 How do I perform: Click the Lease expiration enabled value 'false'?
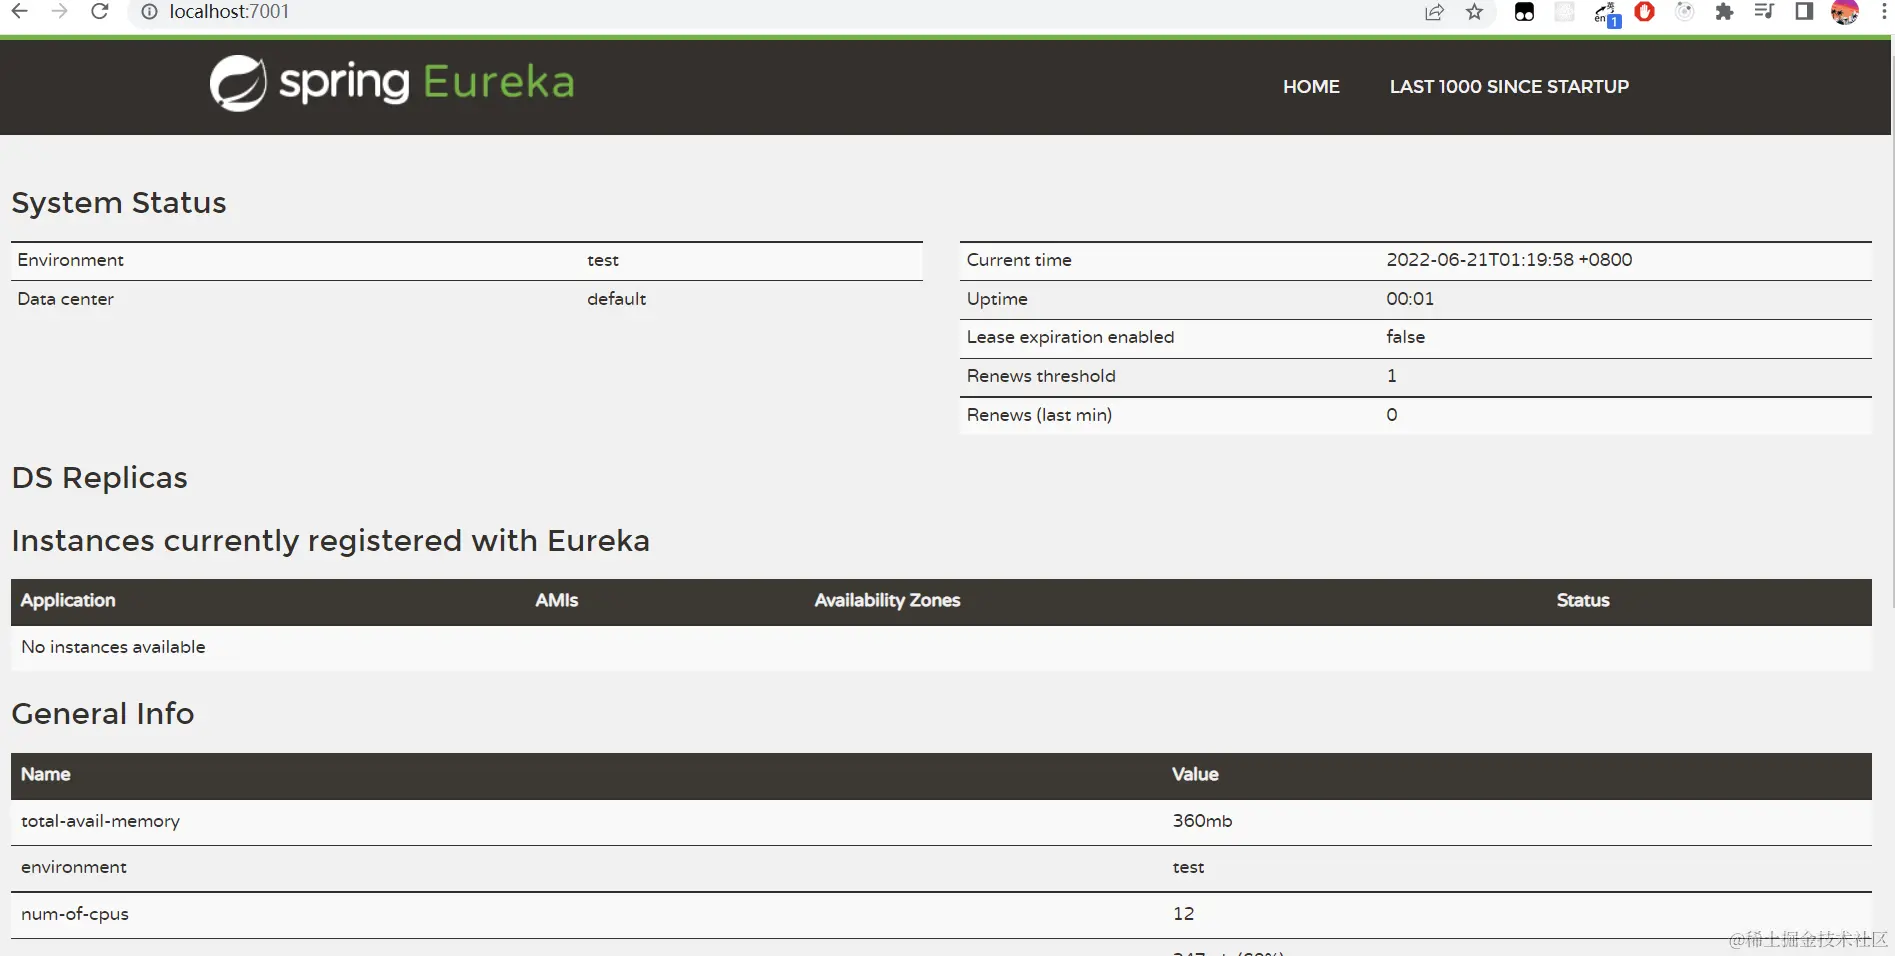(x=1405, y=337)
